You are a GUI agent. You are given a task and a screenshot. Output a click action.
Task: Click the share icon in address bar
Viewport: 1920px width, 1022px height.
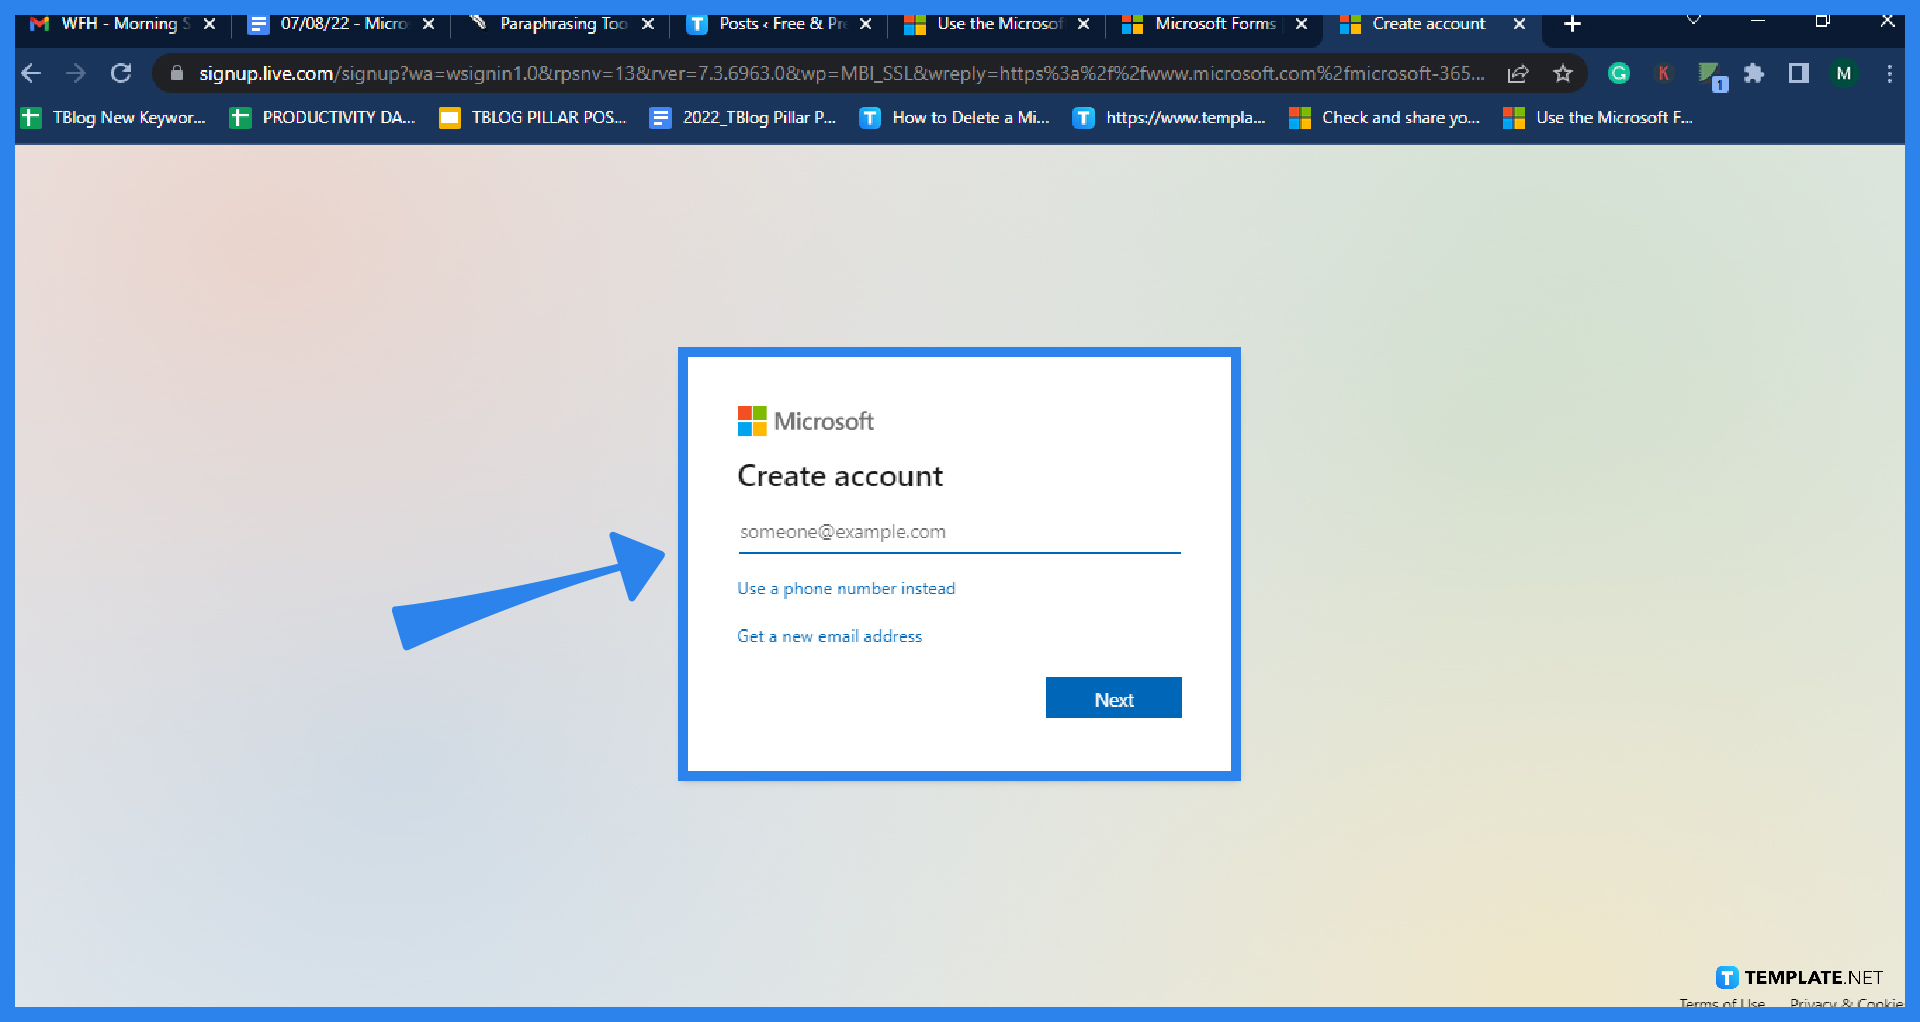pyautogui.click(x=1518, y=73)
